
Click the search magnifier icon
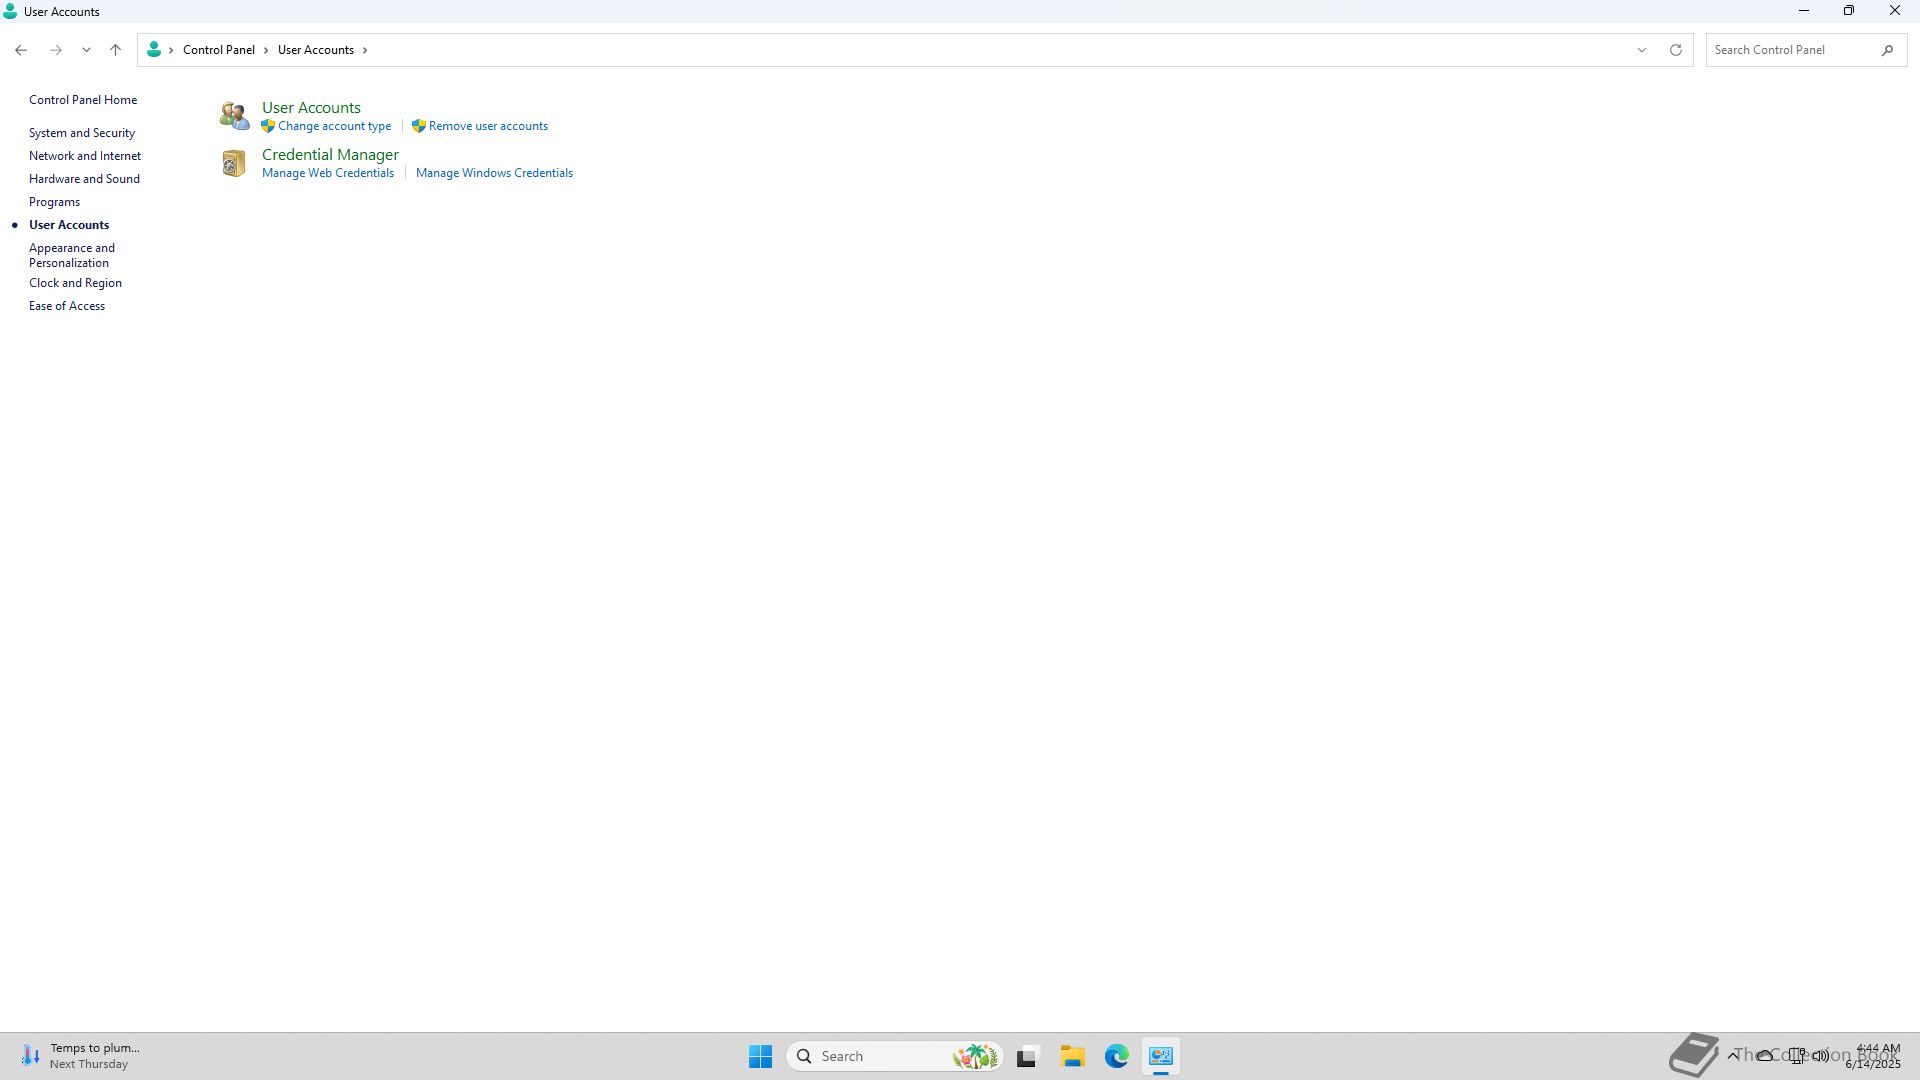1887,50
